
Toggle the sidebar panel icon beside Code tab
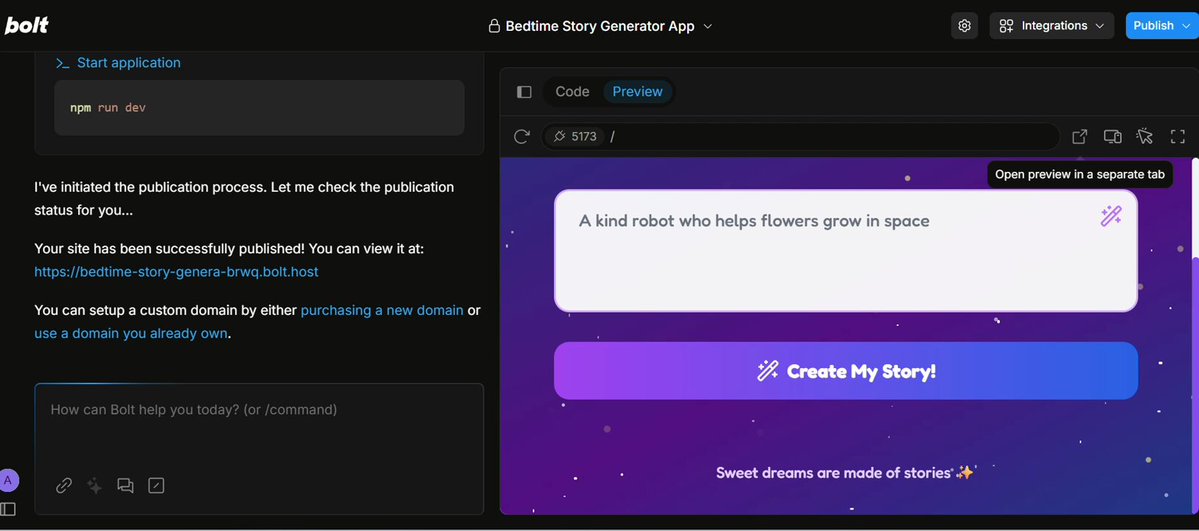point(524,92)
